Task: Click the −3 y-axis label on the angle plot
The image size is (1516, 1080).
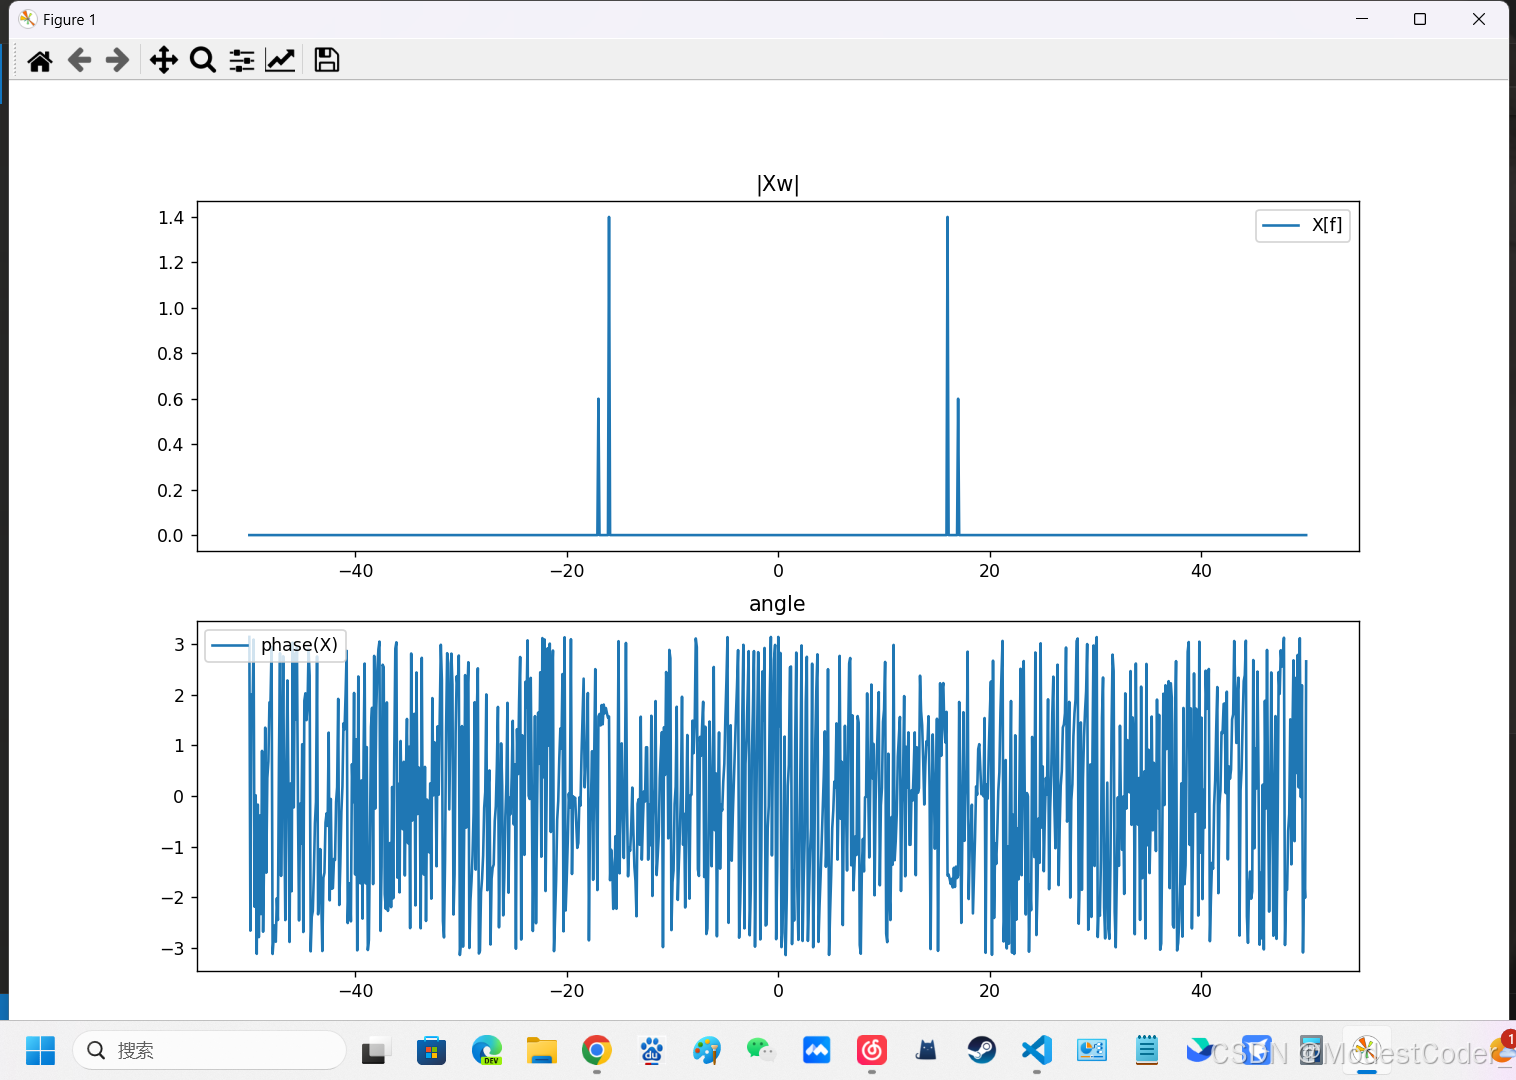Action: tap(173, 949)
